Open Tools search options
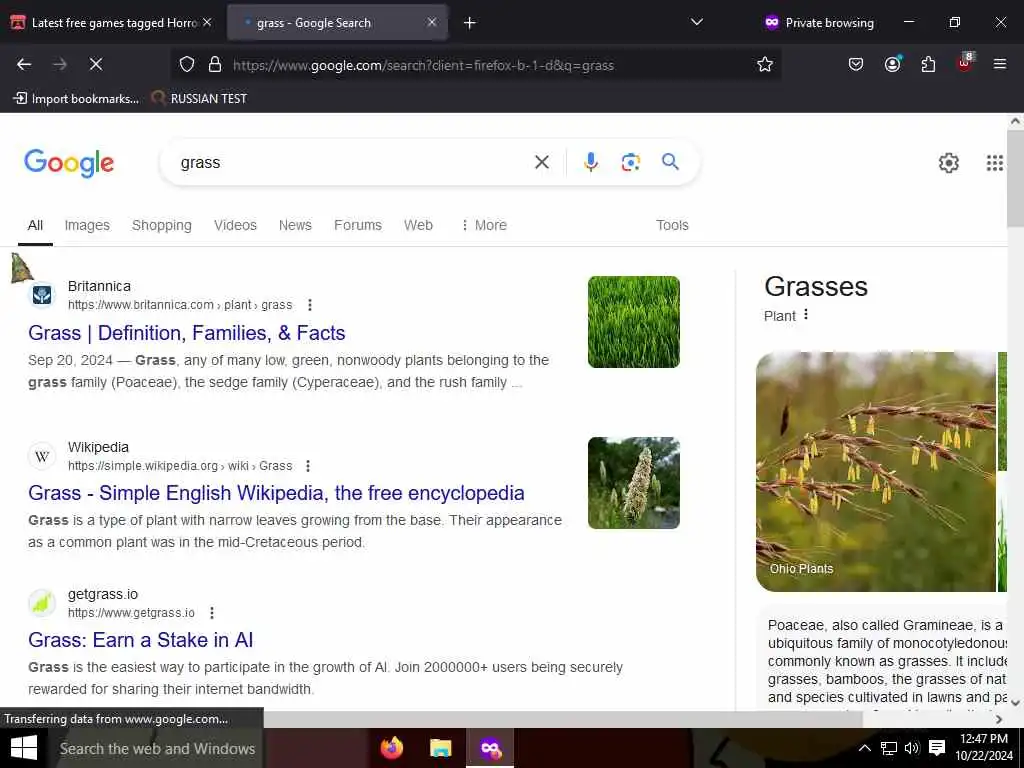Screen dimensions: 1024x768 click(672, 225)
